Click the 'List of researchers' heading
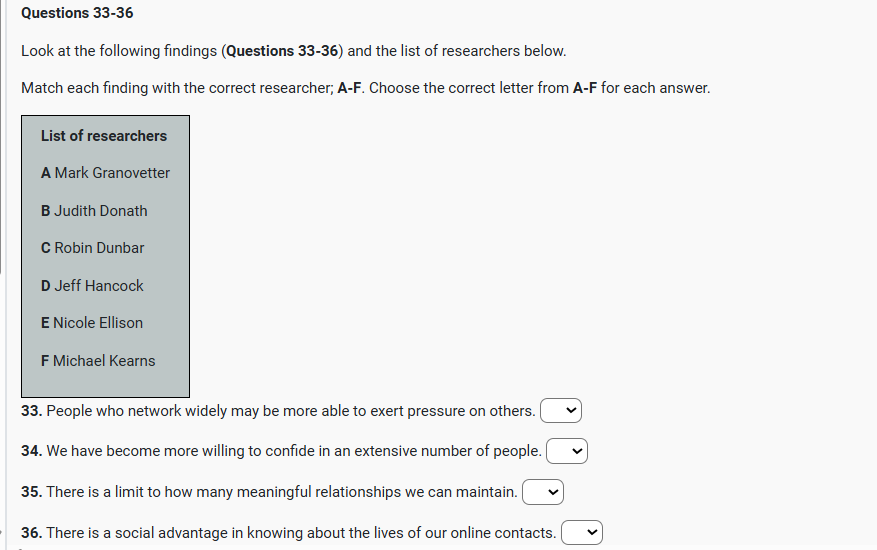The width and height of the screenshot is (877, 550). click(104, 136)
